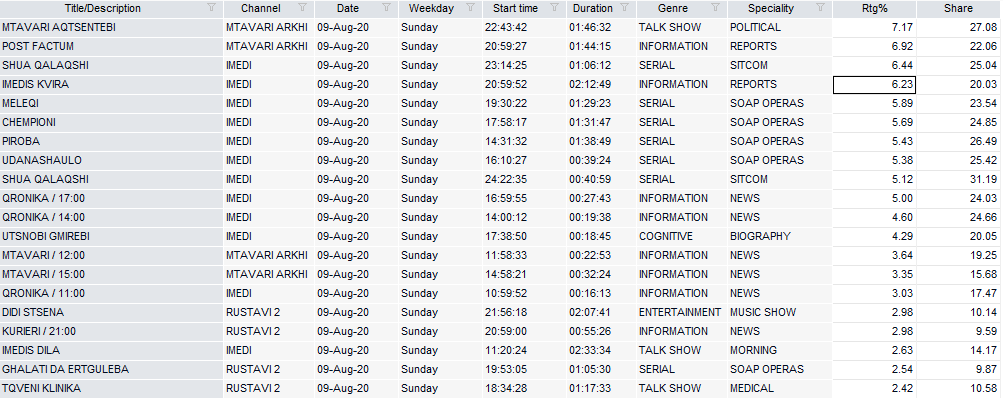The width and height of the screenshot is (1003, 398).
Task: Select MTAVARI / 15:00 title cell
Action: (111, 274)
